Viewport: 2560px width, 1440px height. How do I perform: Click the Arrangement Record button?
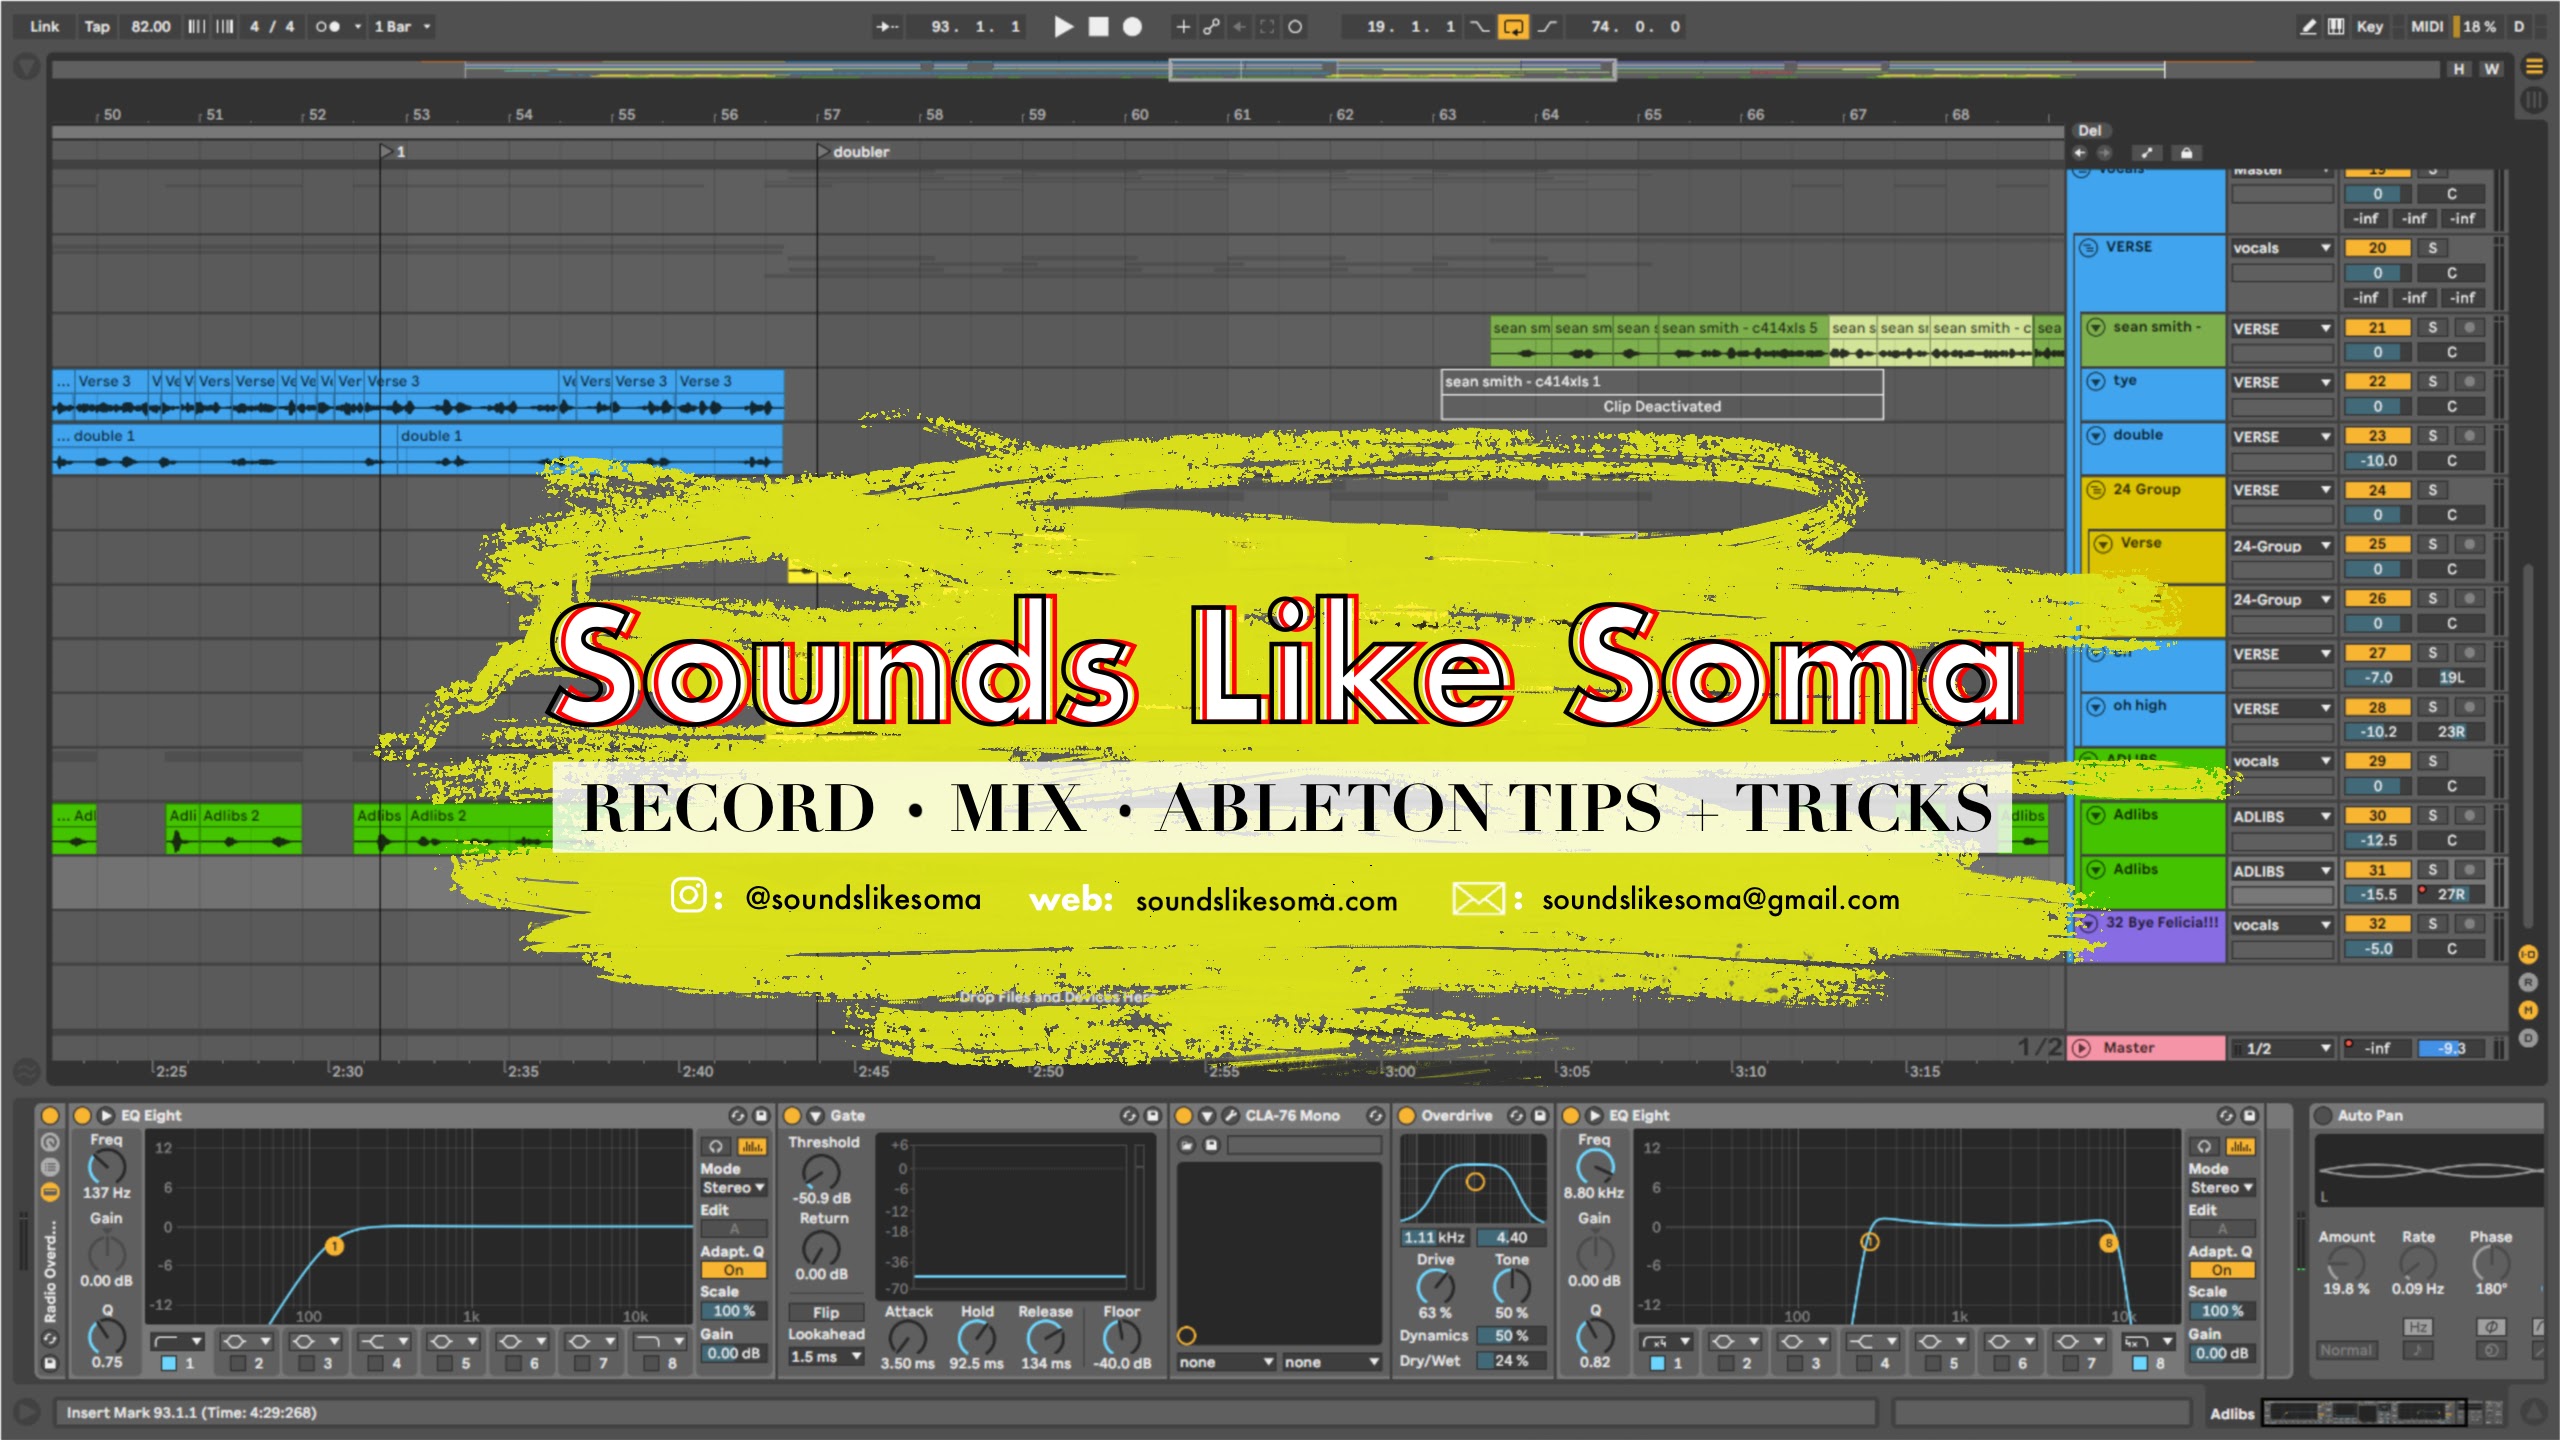coord(1132,27)
